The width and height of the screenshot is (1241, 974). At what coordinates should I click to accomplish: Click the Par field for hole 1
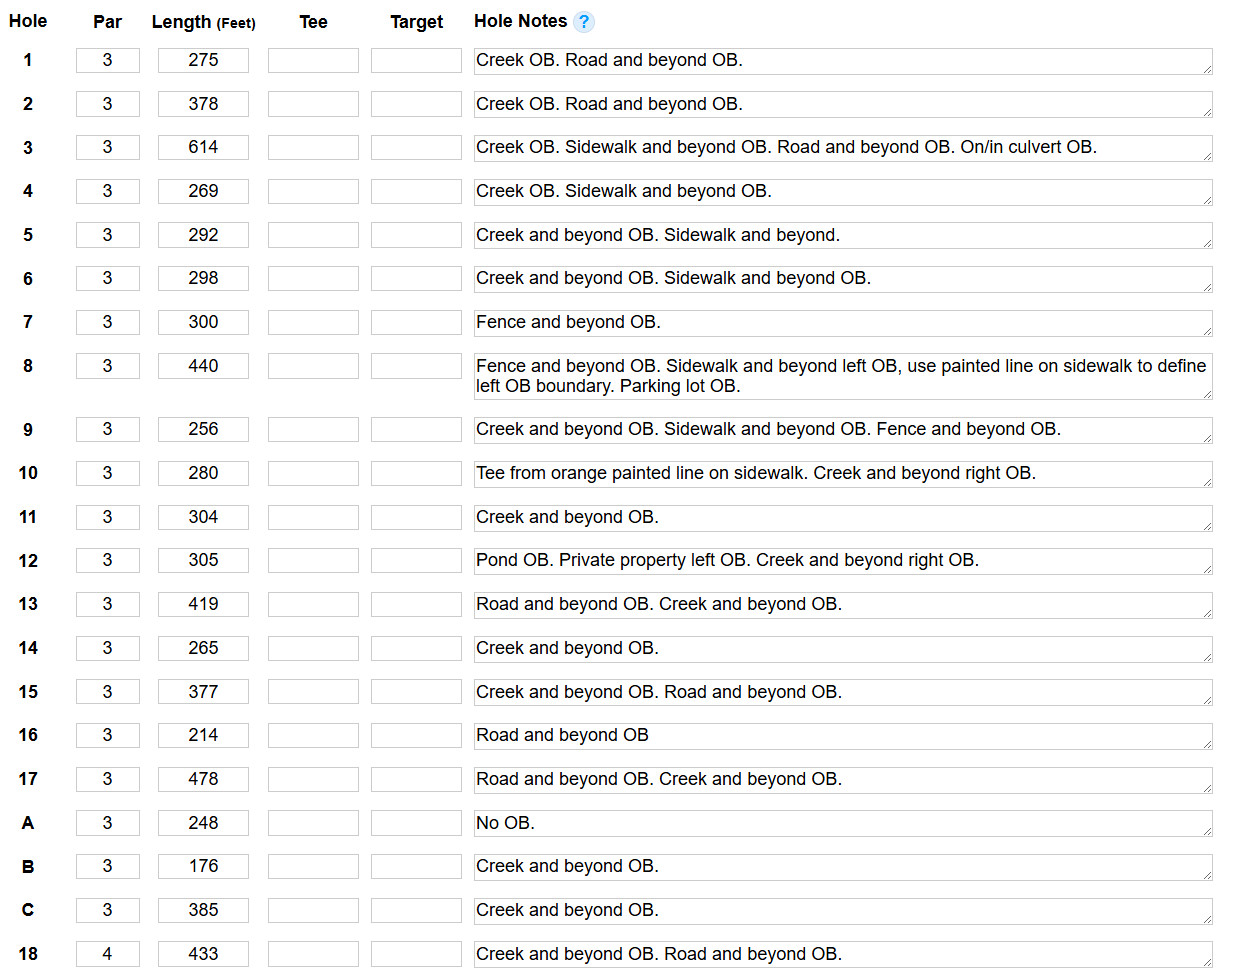tap(107, 60)
